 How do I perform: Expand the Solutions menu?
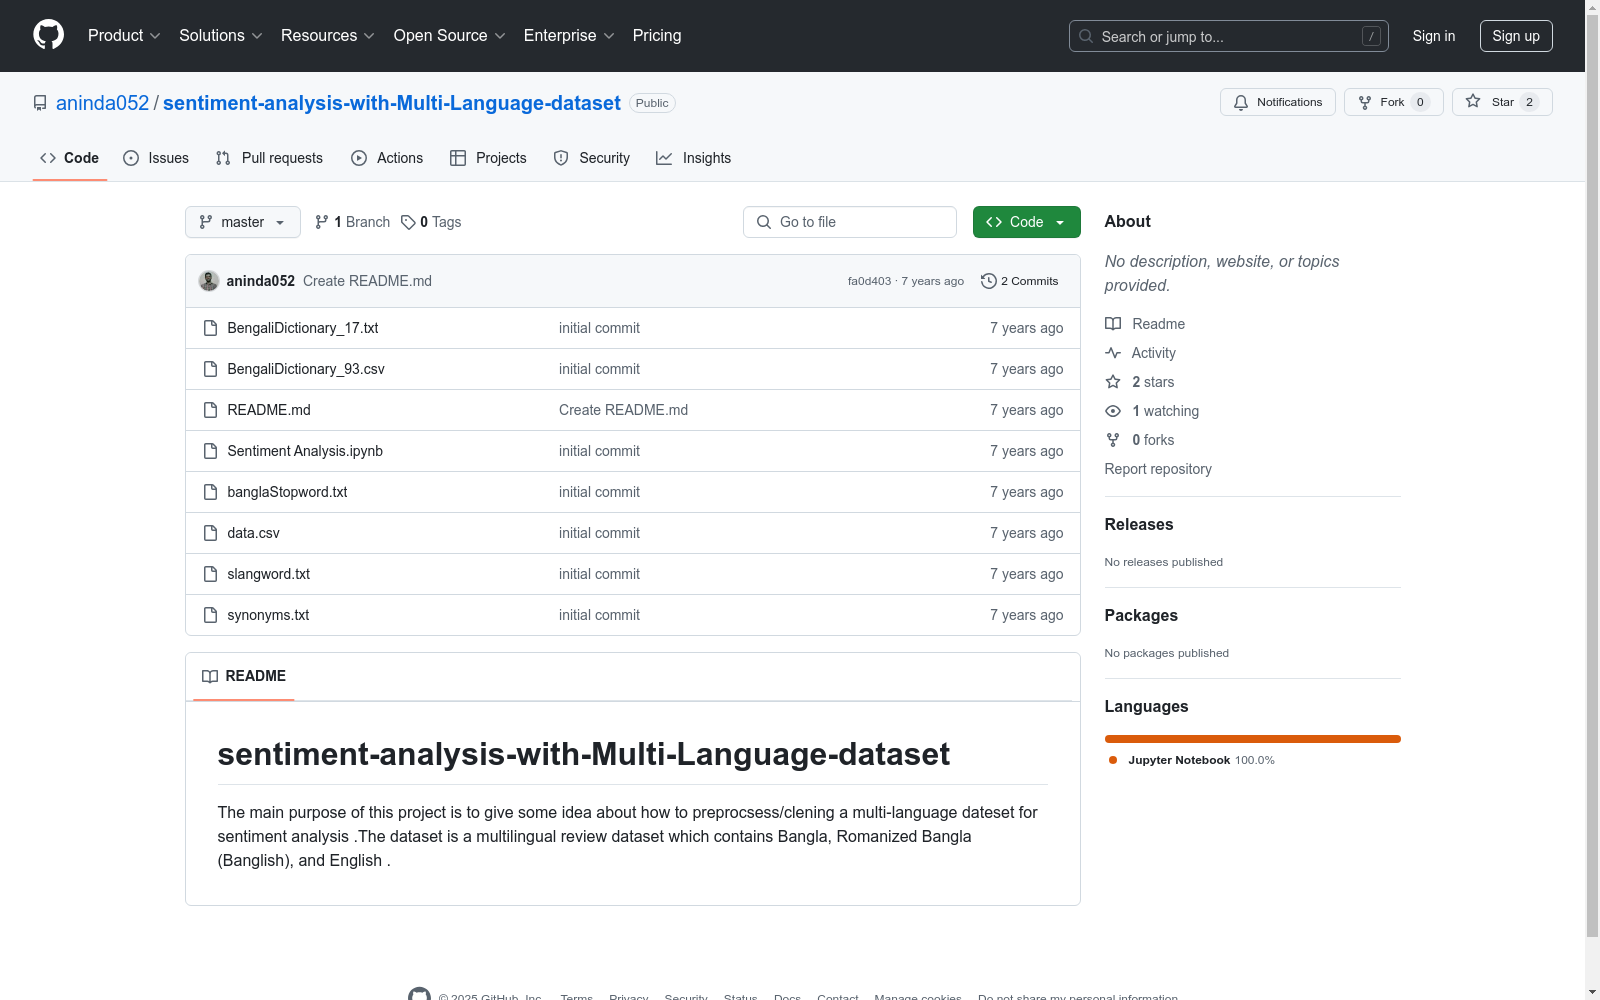click(221, 36)
